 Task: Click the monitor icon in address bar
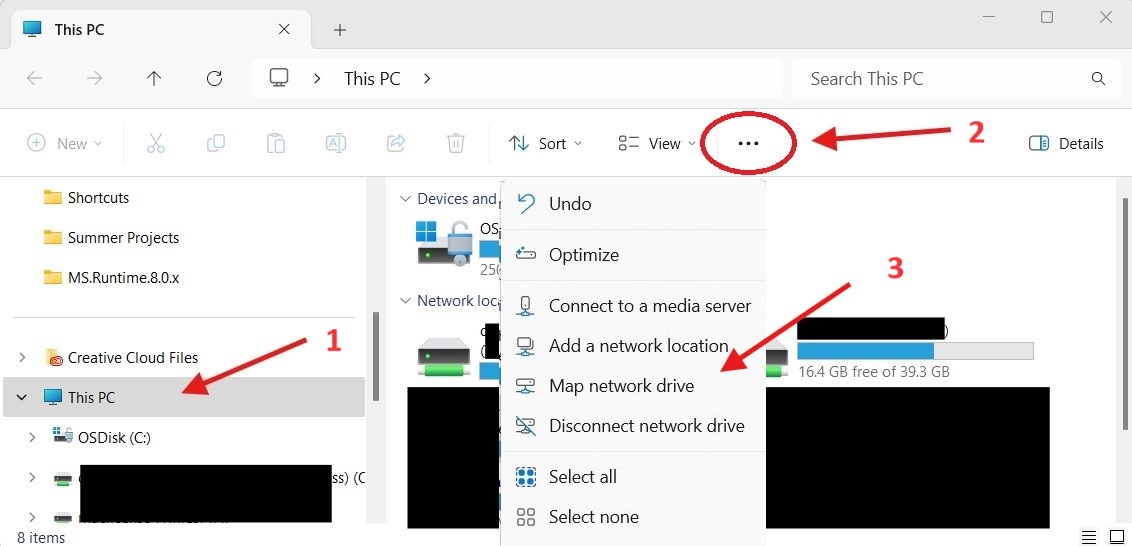click(x=279, y=77)
